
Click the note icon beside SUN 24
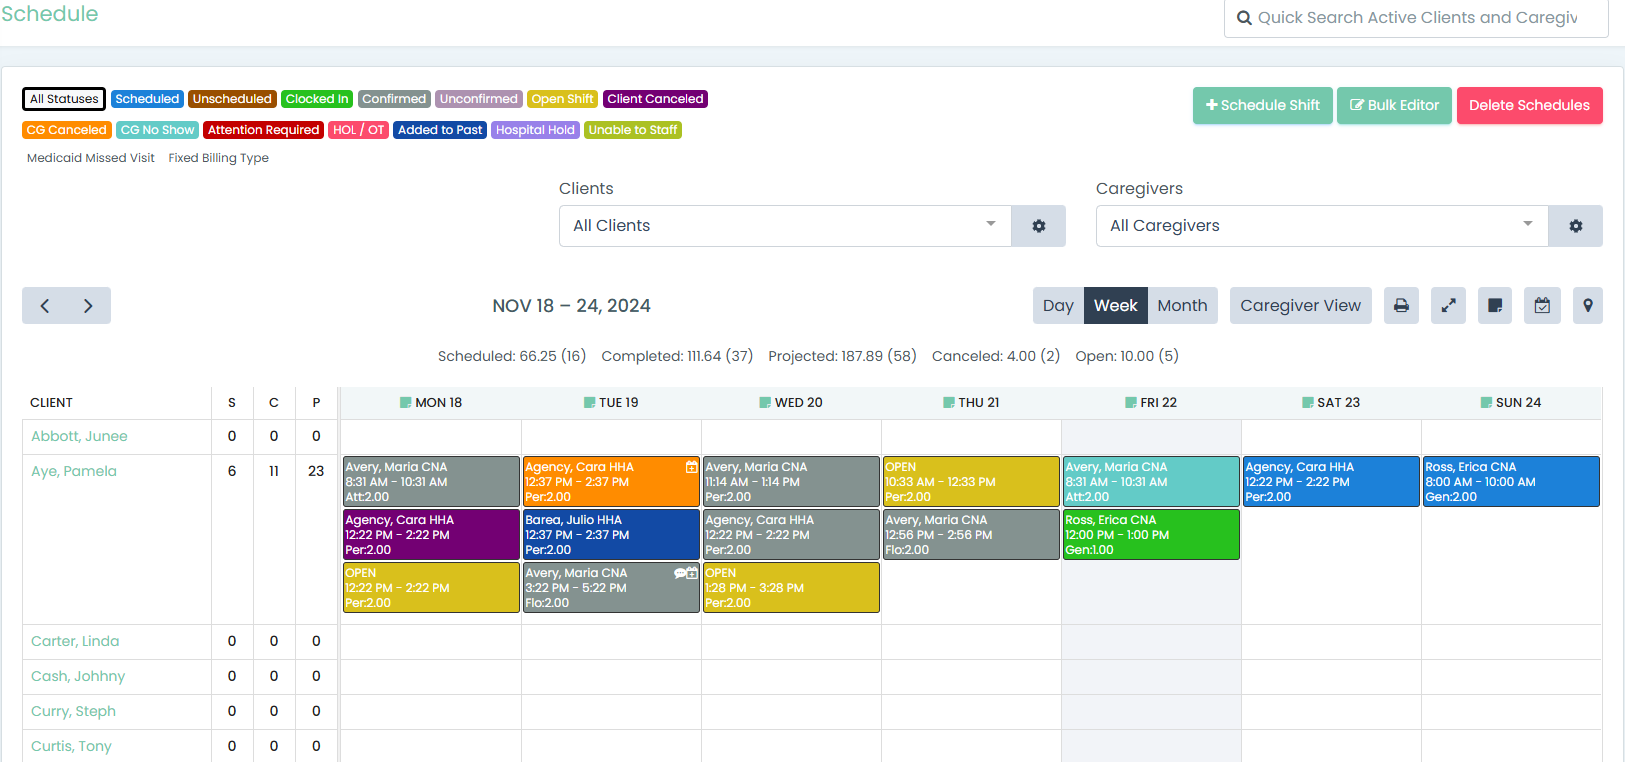pos(1487,403)
